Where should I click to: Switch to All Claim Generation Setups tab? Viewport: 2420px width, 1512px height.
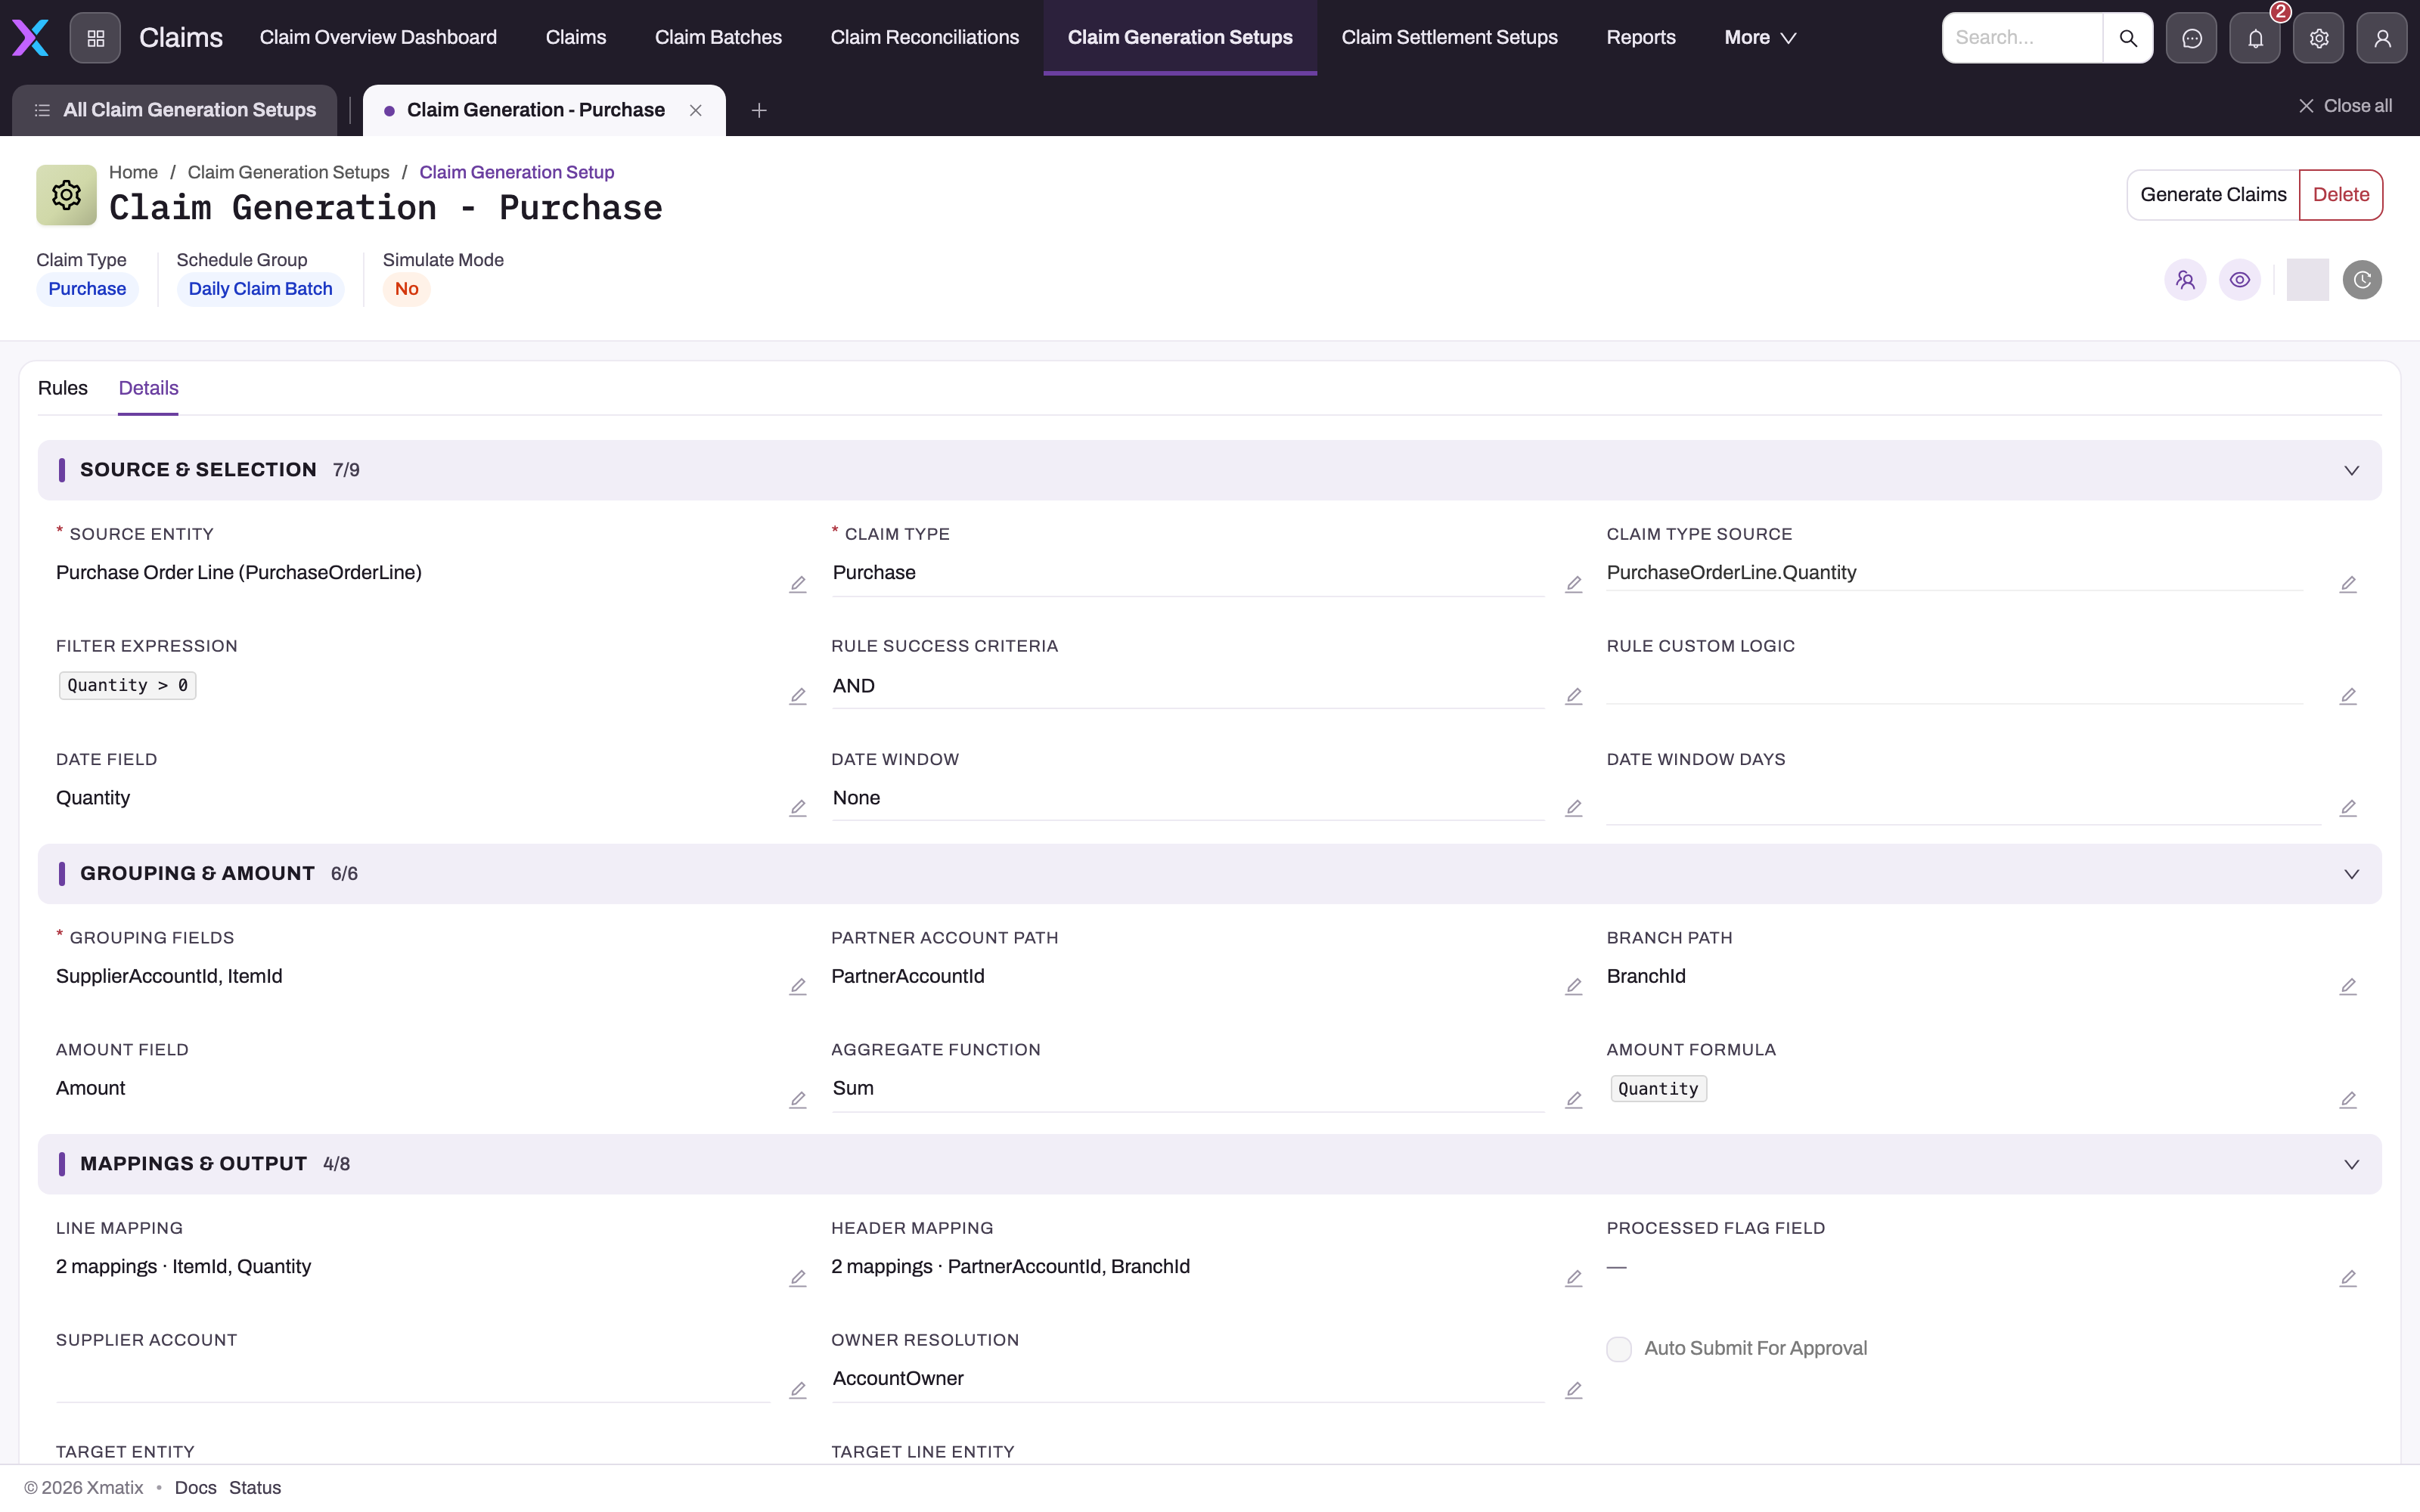click(175, 110)
